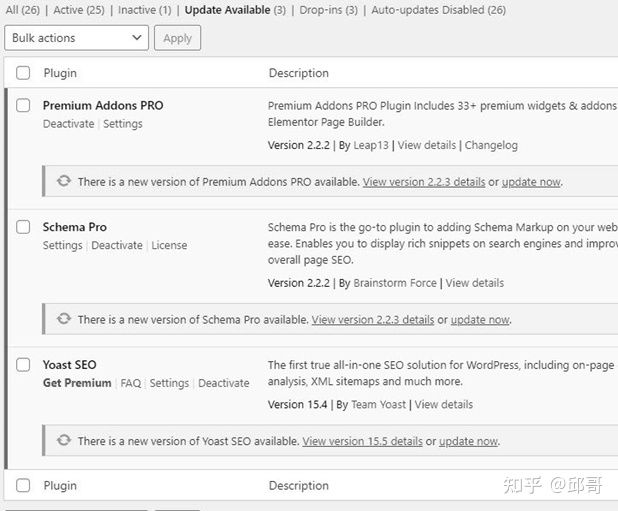Click Get Premium under Yoast SEO

point(77,383)
